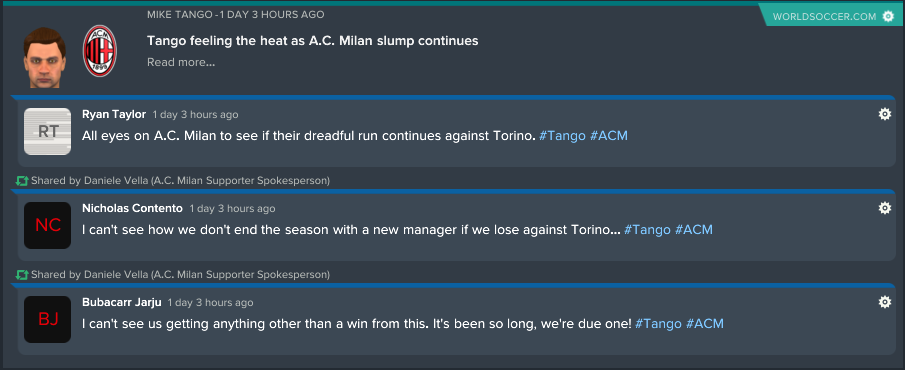Image resolution: width=905 pixels, height=370 pixels.
Task: Click the red NC avatar
Action: [47, 225]
